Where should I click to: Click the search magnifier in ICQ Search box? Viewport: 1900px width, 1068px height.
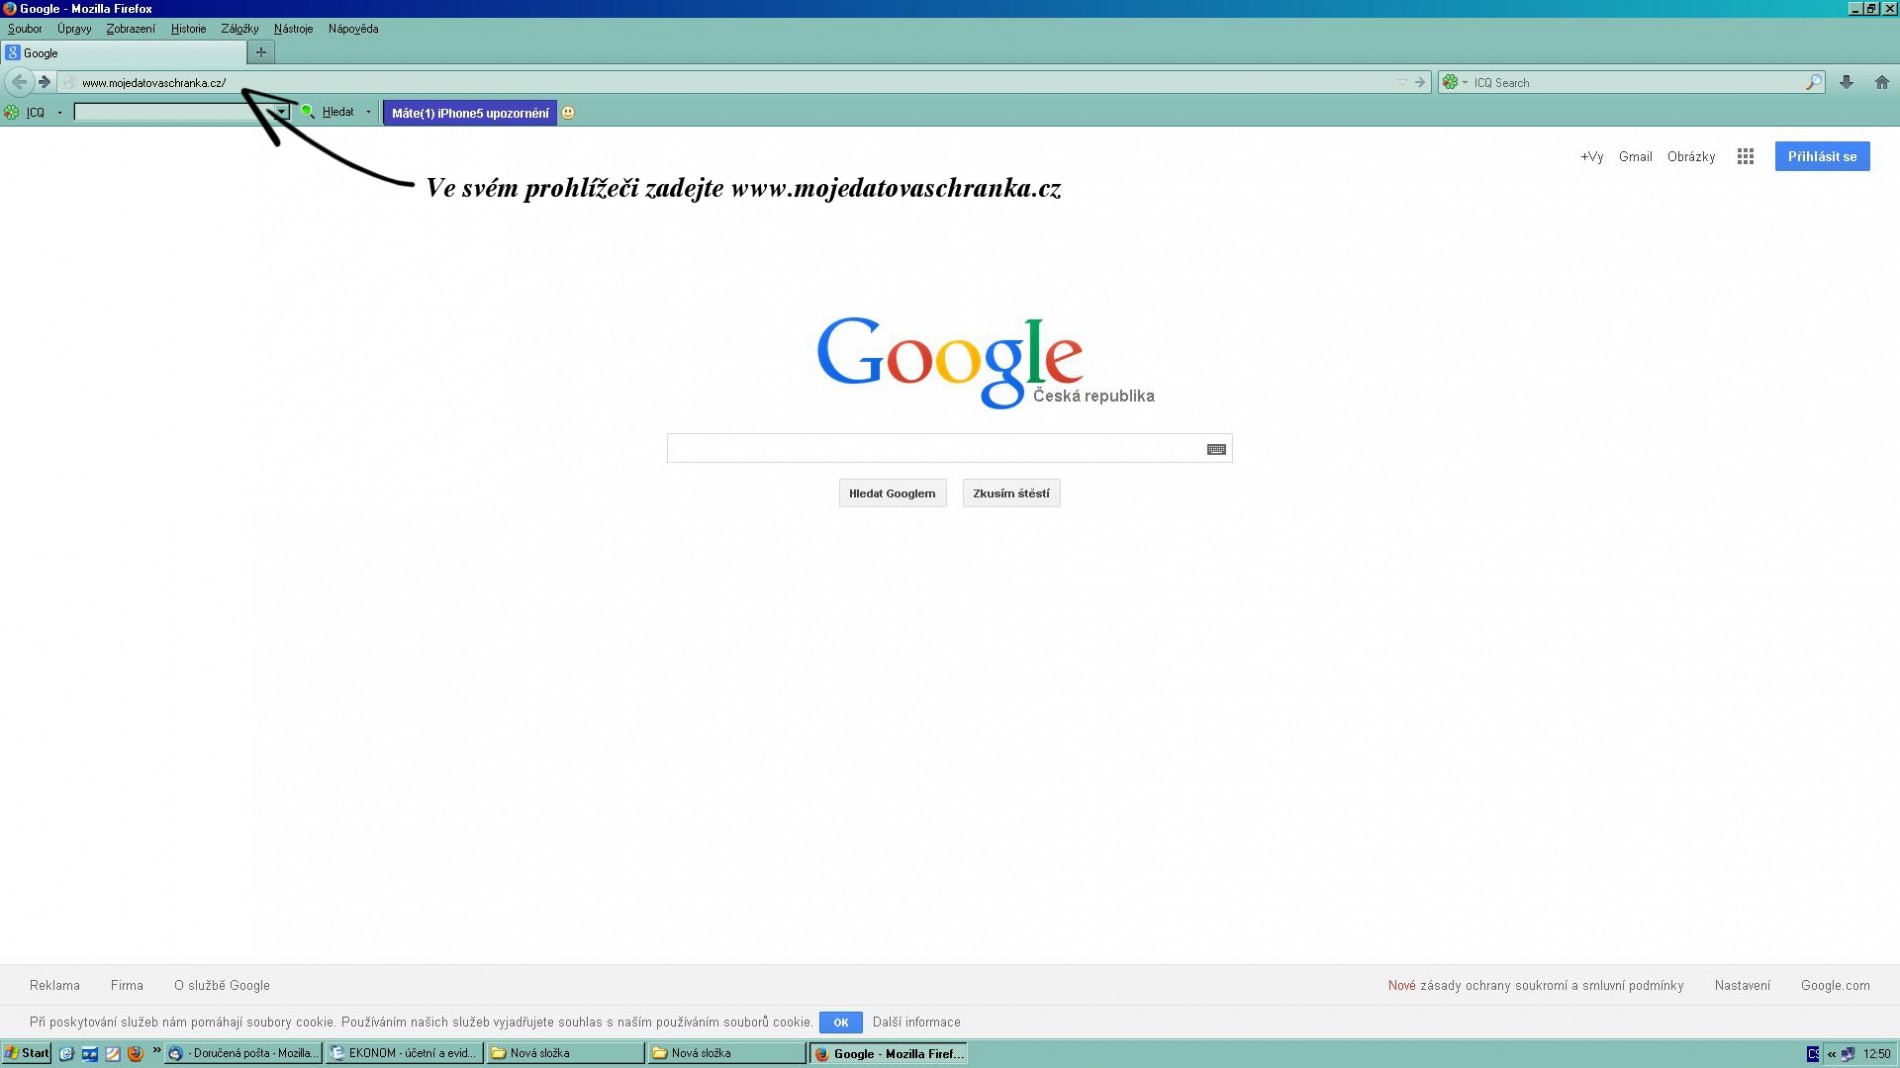1813,82
